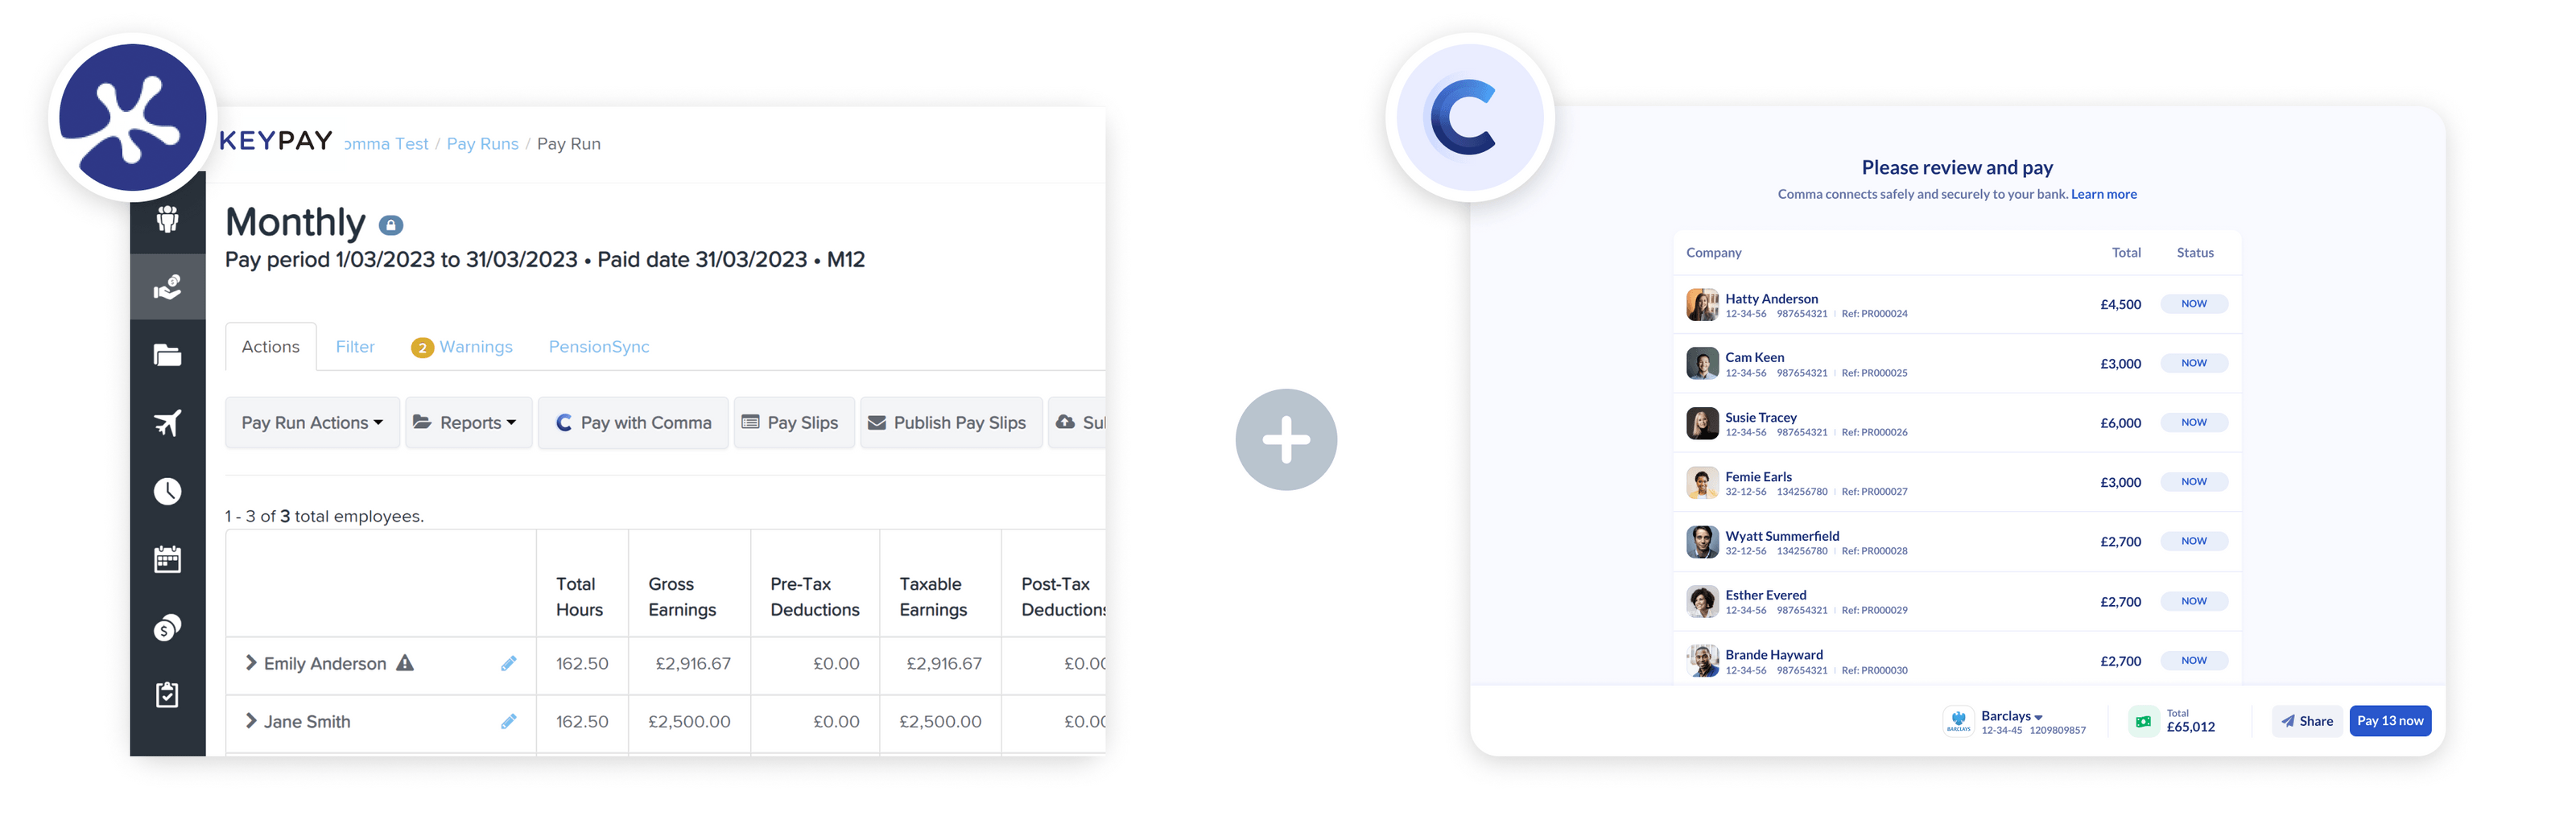Open the Learn more link
The image size is (2576, 820).
2104,193
